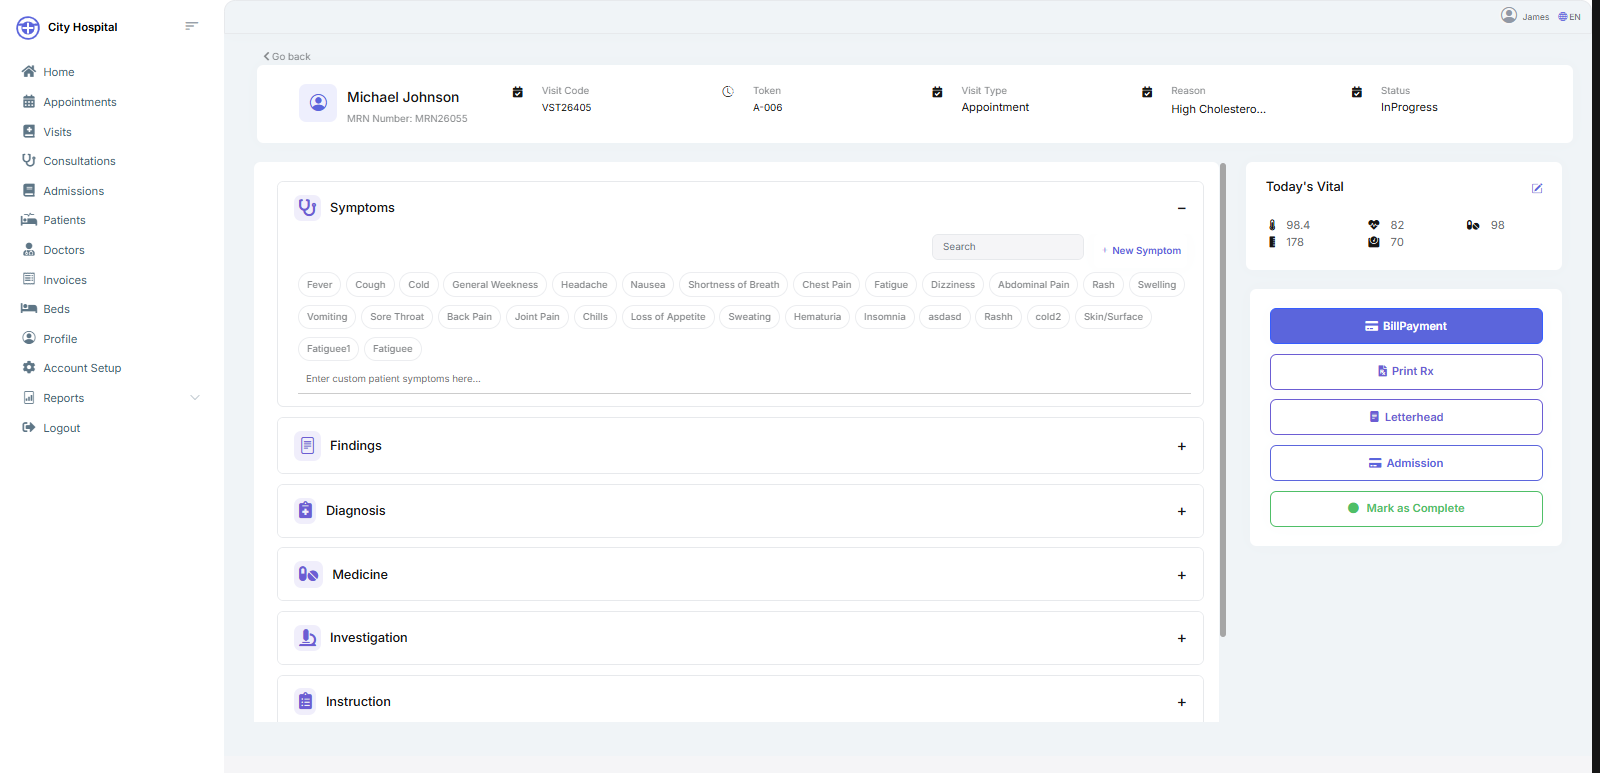Toggle the Abdominal Pain symptom chip
The width and height of the screenshot is (1600, 773).
tap(1033, 285)
